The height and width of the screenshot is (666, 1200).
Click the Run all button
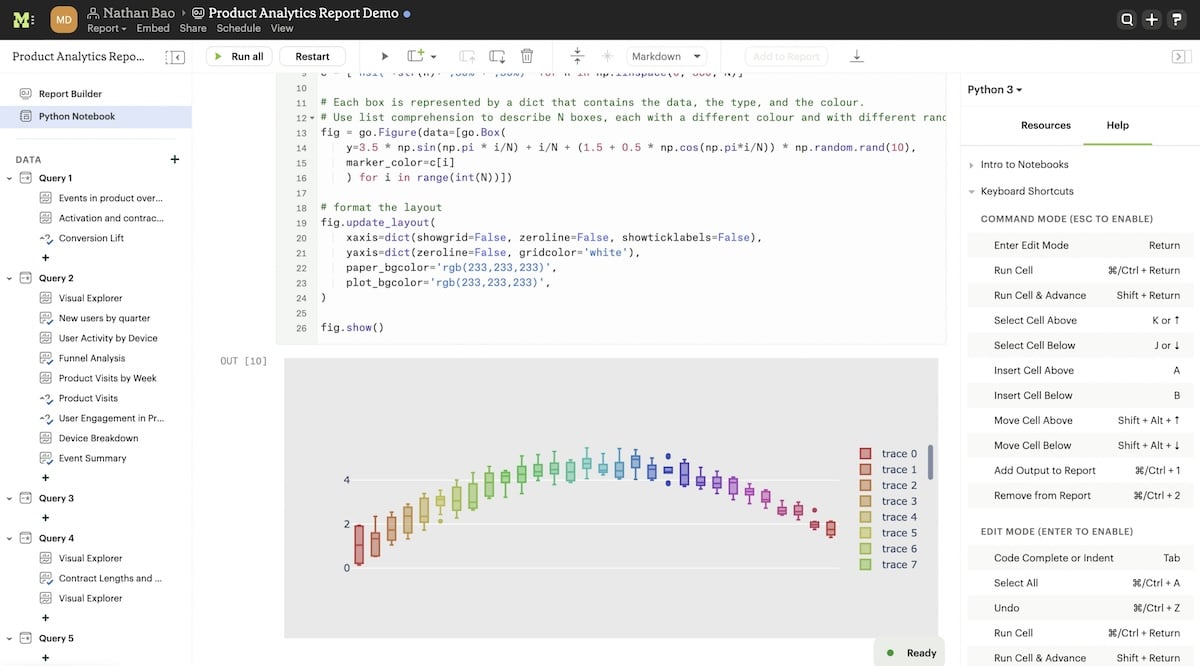coord(238,56)
